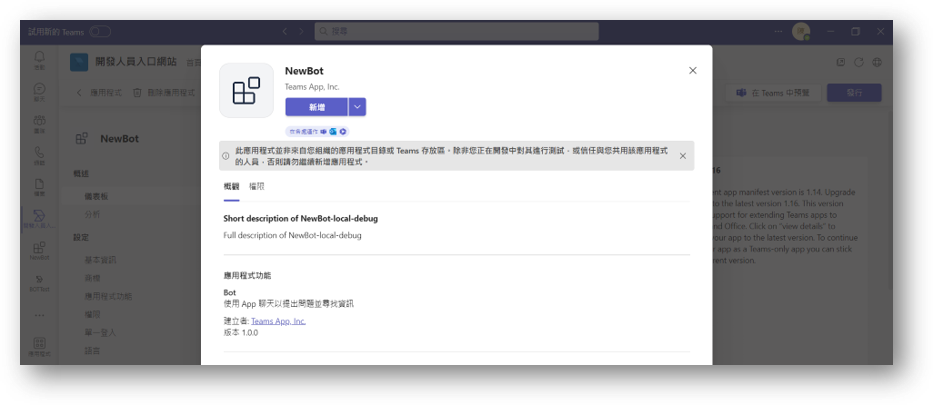Open the Chat icon in Teams sidebar

(39, 92)
